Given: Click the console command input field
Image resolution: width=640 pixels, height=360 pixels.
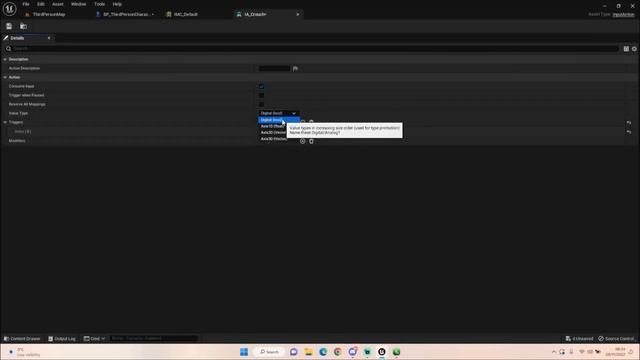Looking at the screenshot, I should [x=154, y=338].
